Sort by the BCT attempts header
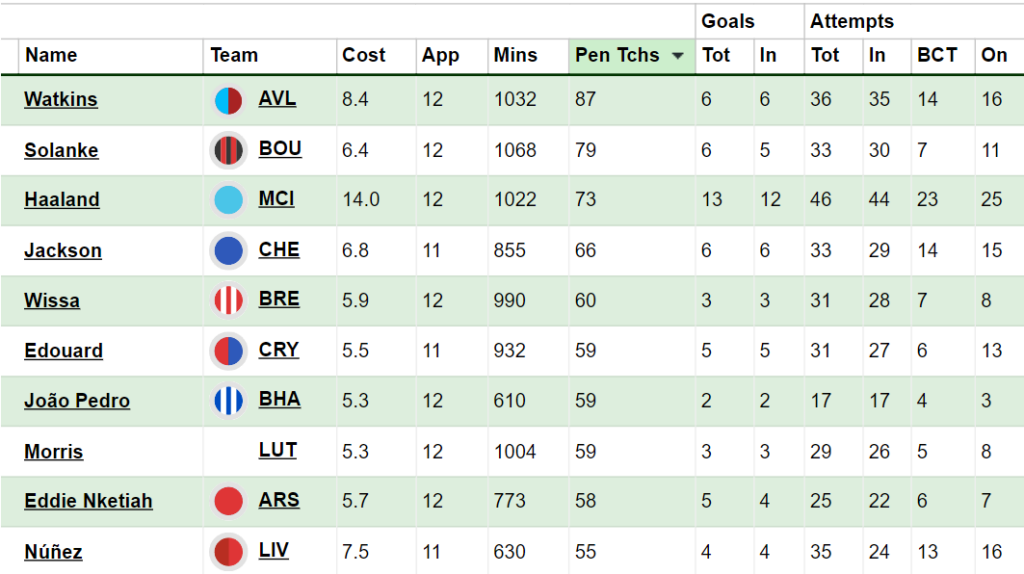1024x574 pixels. 936,56
